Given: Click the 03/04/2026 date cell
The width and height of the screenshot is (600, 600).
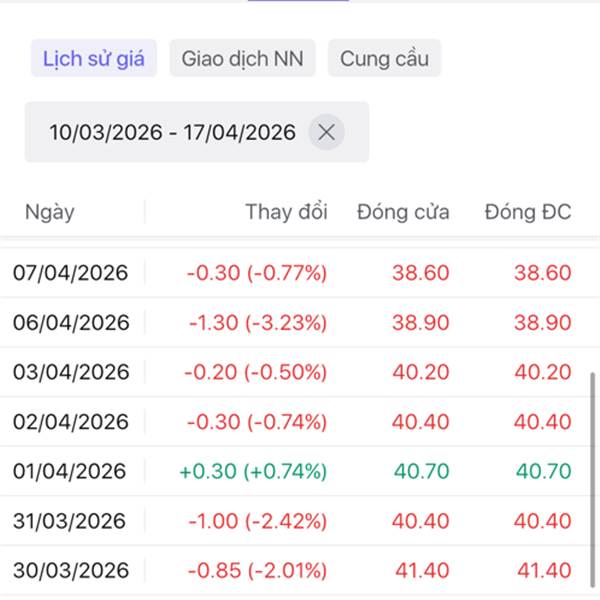Looking at the screenshot, I should coord(71,372).
